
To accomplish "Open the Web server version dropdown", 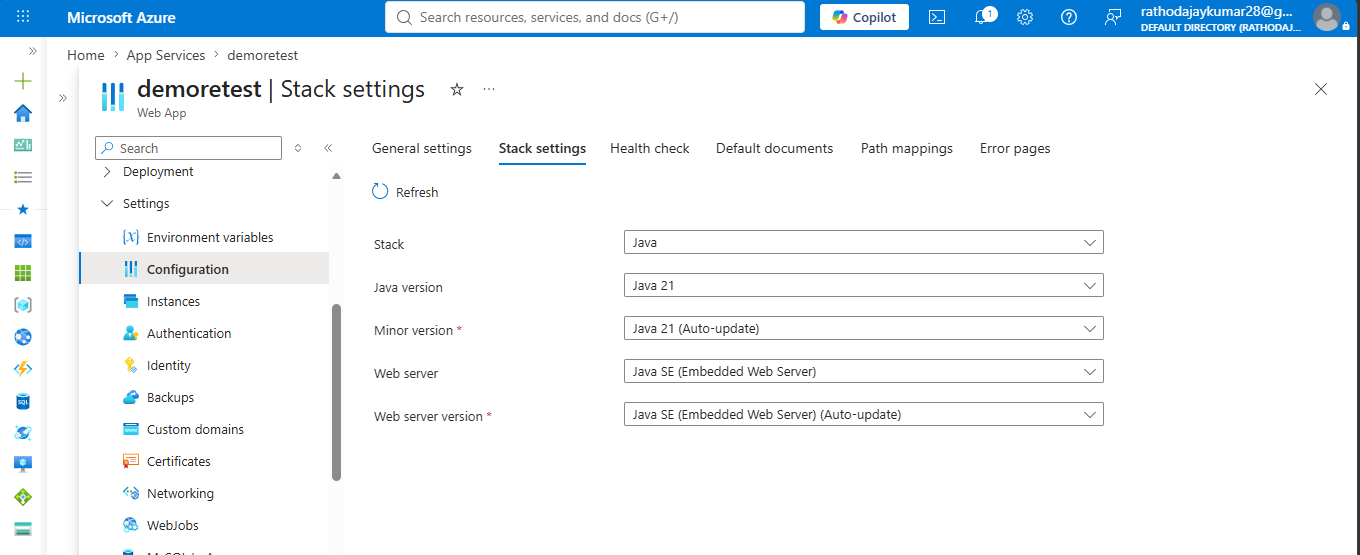I will tap(863, 414).
